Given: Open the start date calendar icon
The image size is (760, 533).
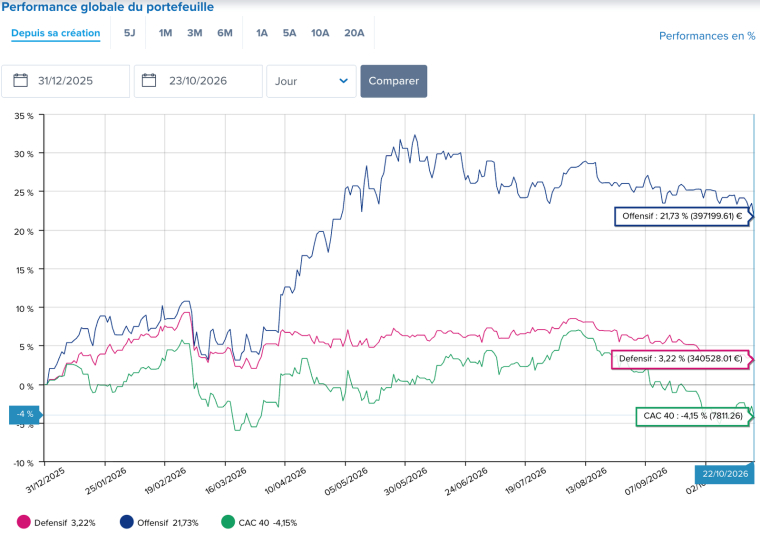Looking at the screenshot, I should coord(20,80).
